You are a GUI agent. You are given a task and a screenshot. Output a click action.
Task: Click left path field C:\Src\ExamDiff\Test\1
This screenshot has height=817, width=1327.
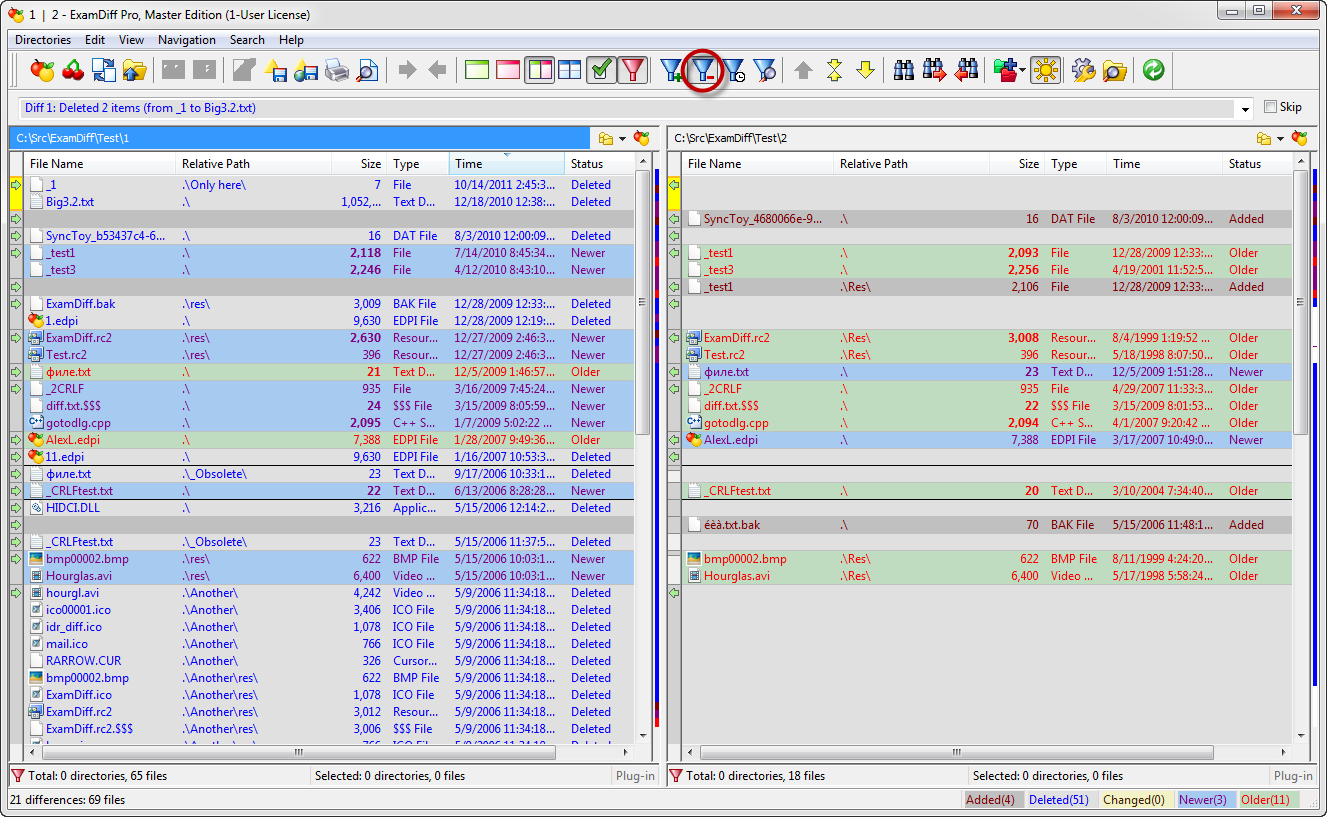click(300, 138)
